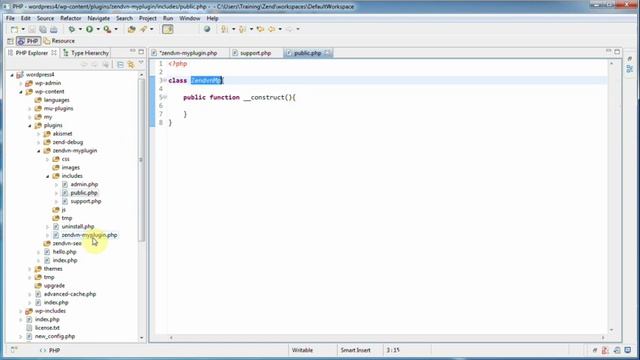The height and width of the screenshot is (360, 640).
Task: Select zendvn-myplugin.php in the explorer tree
Action: coord(89,235)
